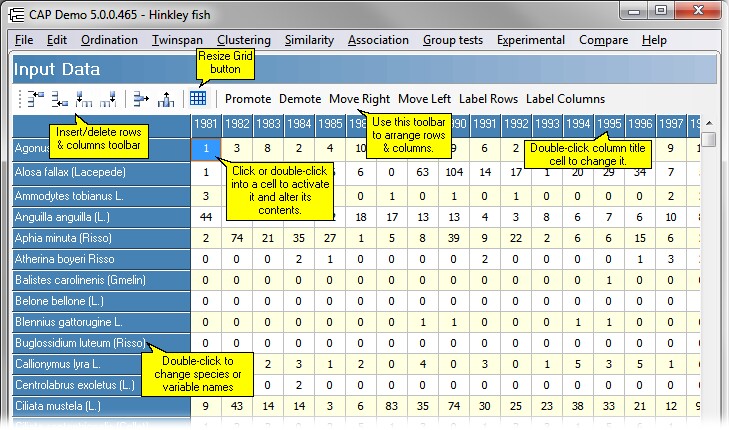Click the cell with 27 in Aphia minuta row
The image size is (729, 430).
point(330,238)
